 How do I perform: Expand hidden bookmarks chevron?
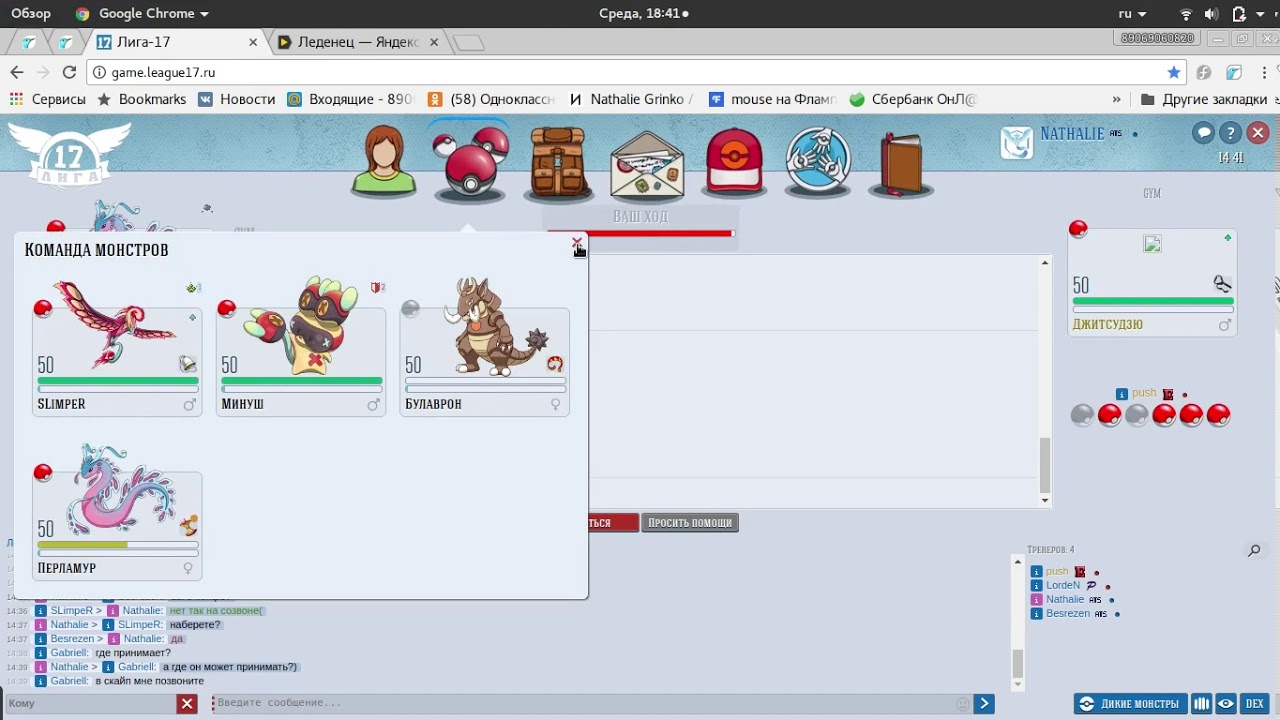[1116, 99]
